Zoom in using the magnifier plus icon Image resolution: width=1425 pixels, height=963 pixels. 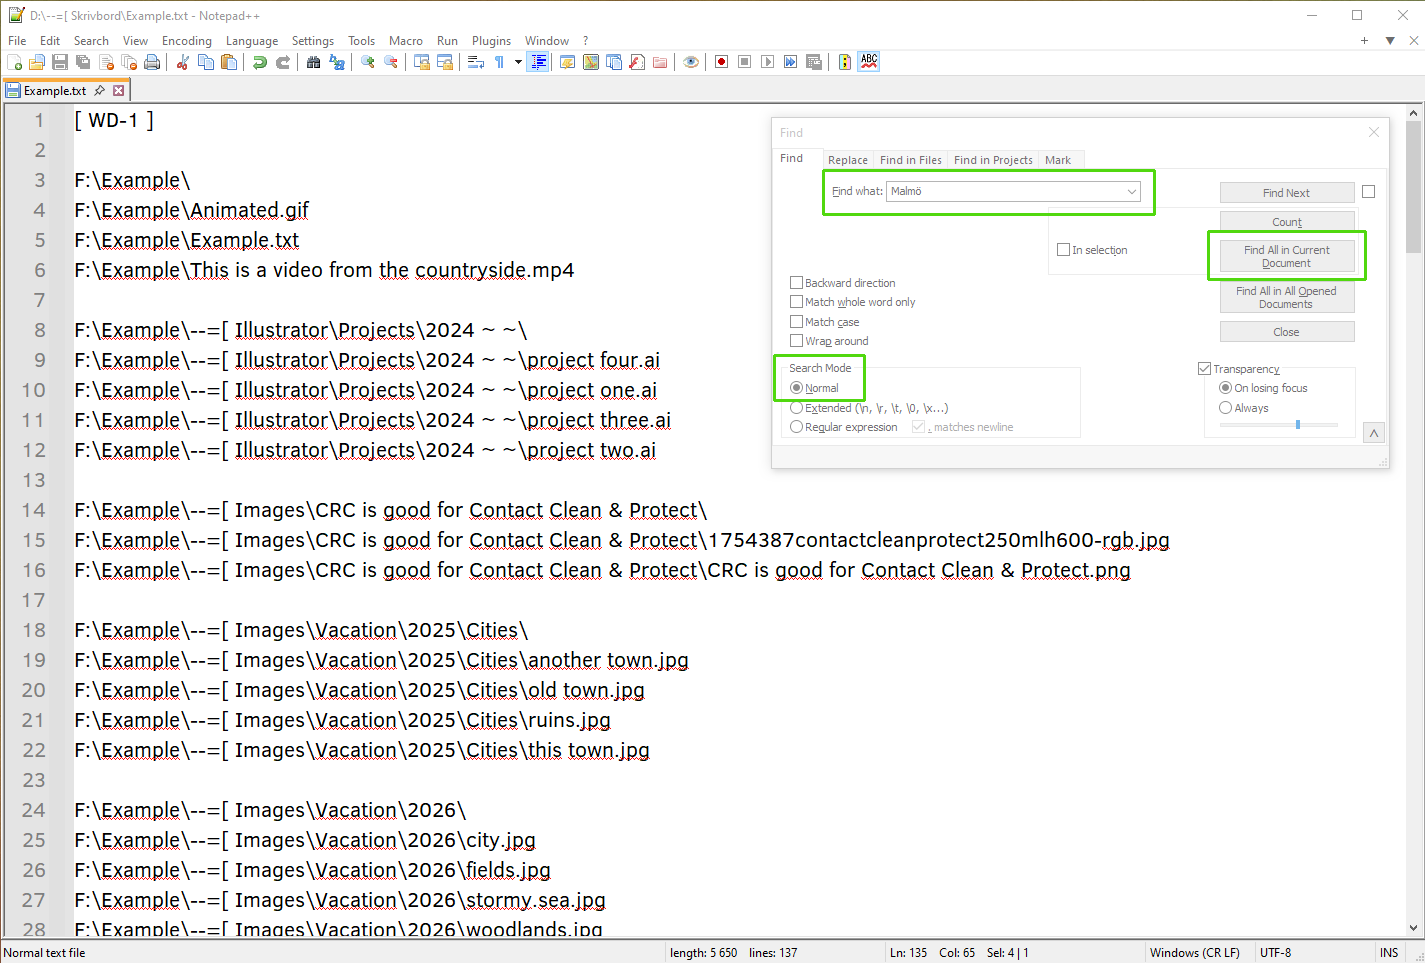(x=368, y=62)
